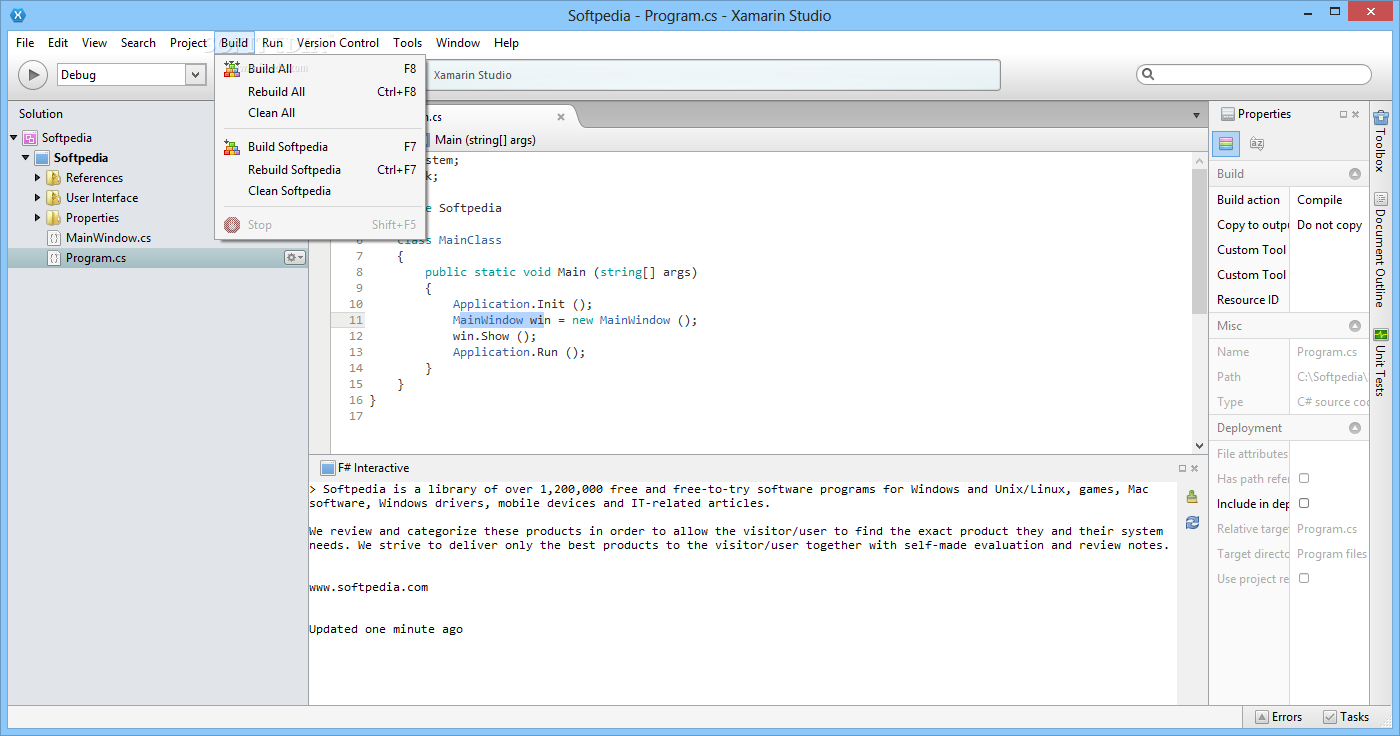Open the Debug configuration dropdown
1400x736 pixels.
coord(196,75)
